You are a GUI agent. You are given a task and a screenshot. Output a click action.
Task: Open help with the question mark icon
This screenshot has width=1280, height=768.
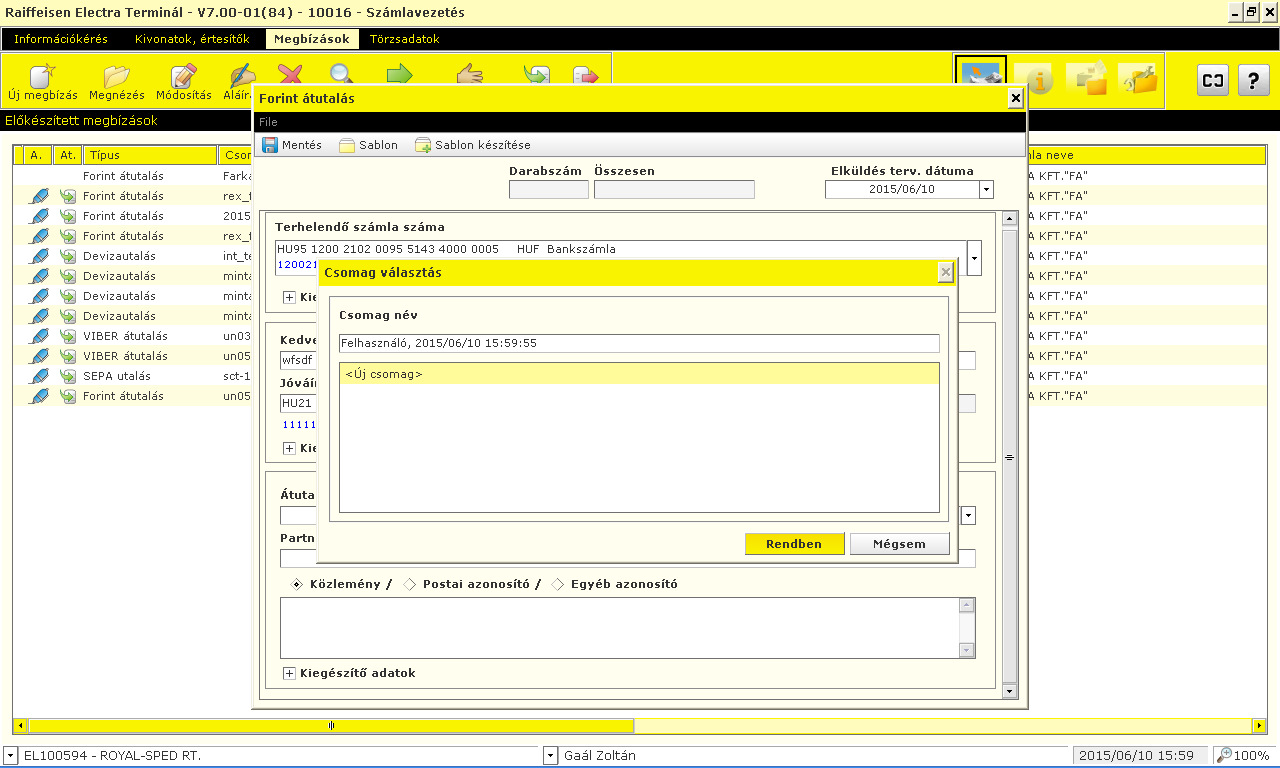[x=1254, y=80]
